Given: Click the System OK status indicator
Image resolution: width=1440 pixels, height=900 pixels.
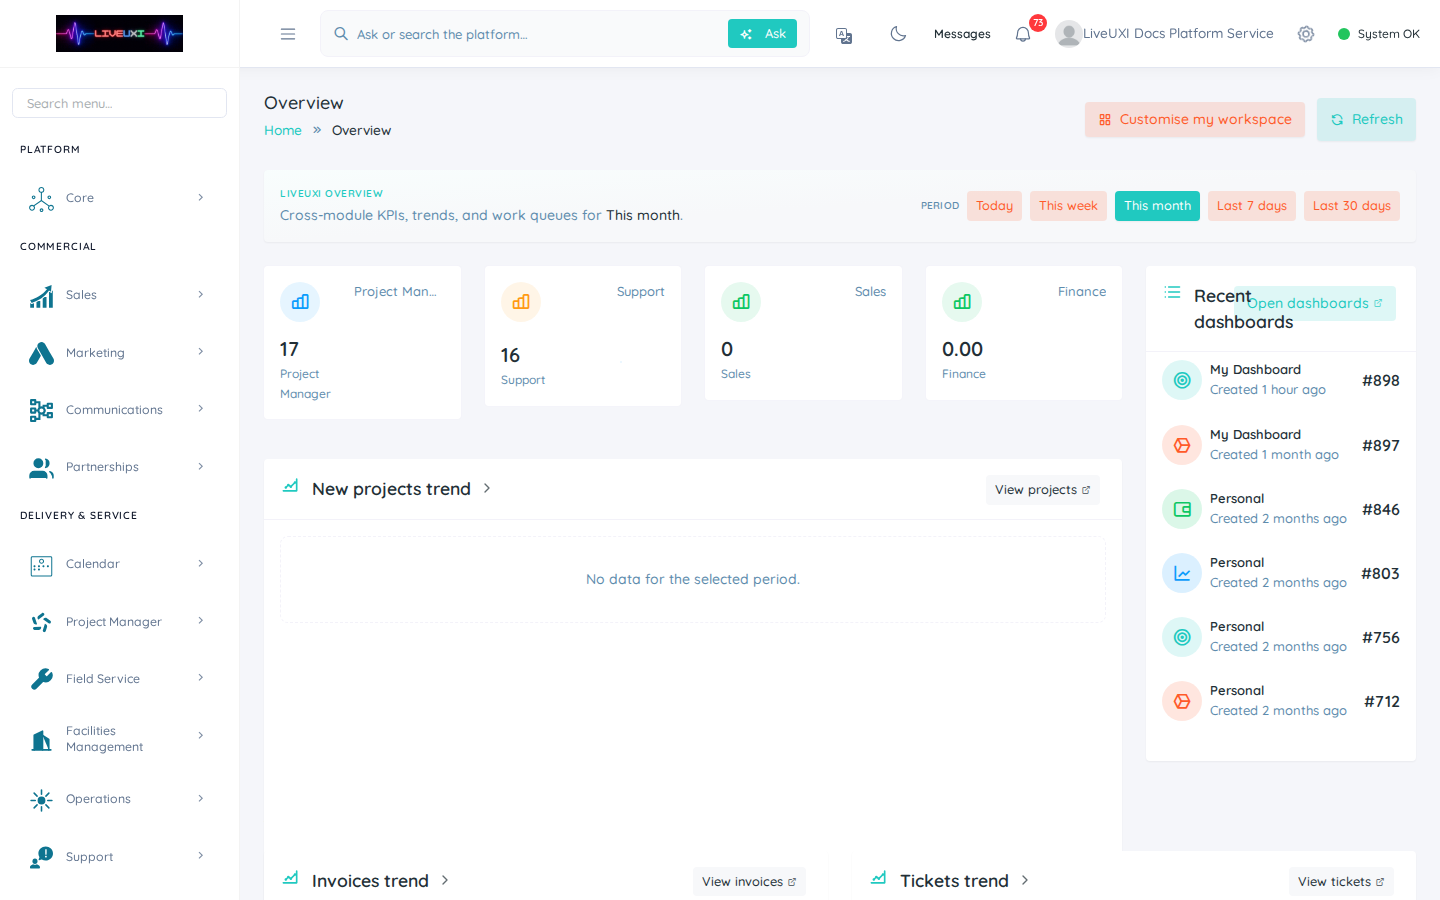Looking at the screenshot, I should (1379, 34).
